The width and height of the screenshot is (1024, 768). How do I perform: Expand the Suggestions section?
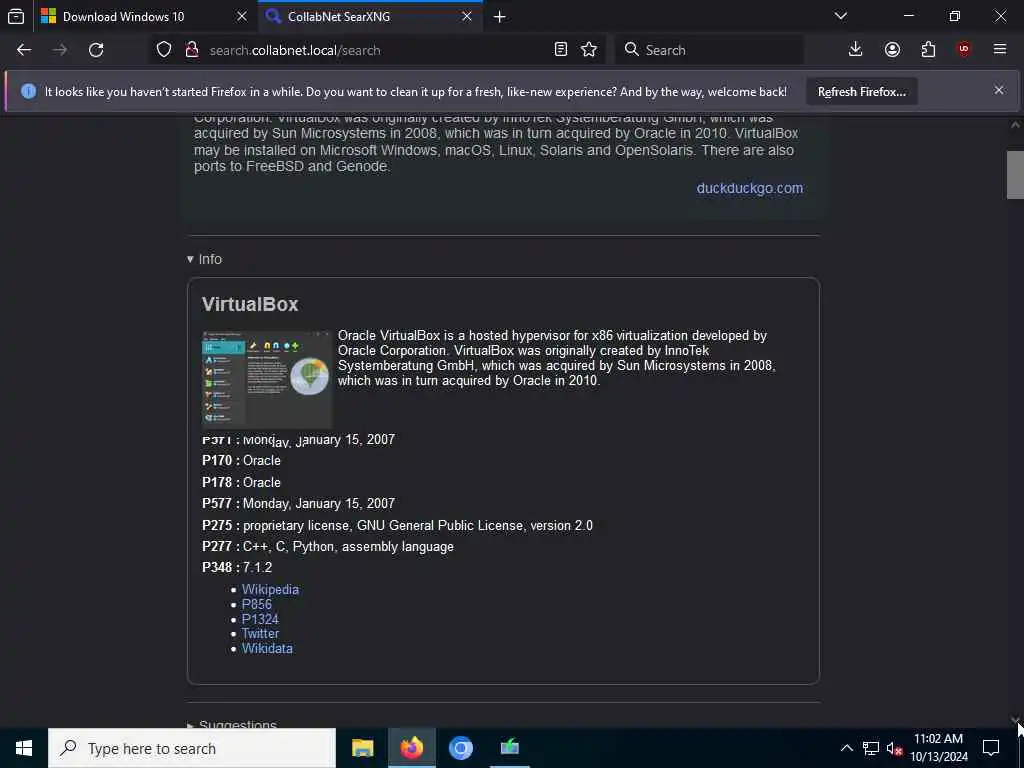pos(232,724)
